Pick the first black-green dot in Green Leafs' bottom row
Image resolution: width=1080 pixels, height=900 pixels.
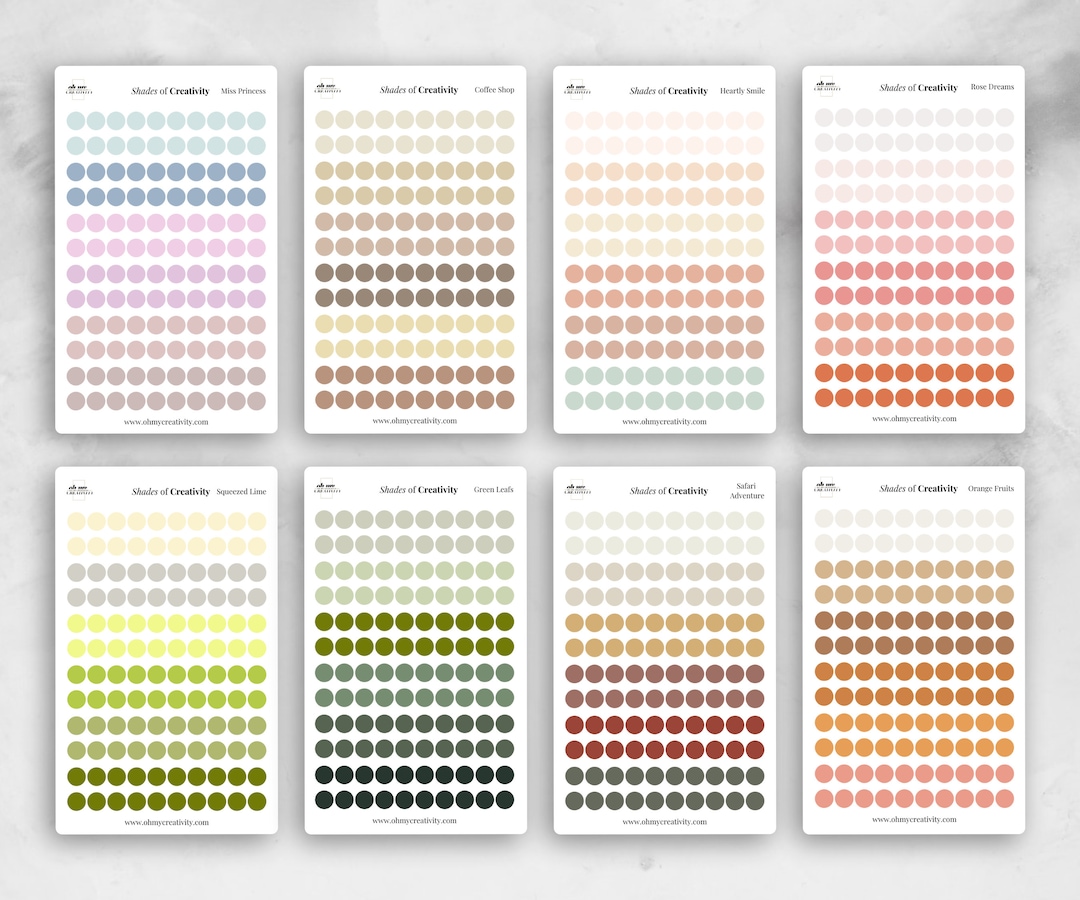pos(324,799)
